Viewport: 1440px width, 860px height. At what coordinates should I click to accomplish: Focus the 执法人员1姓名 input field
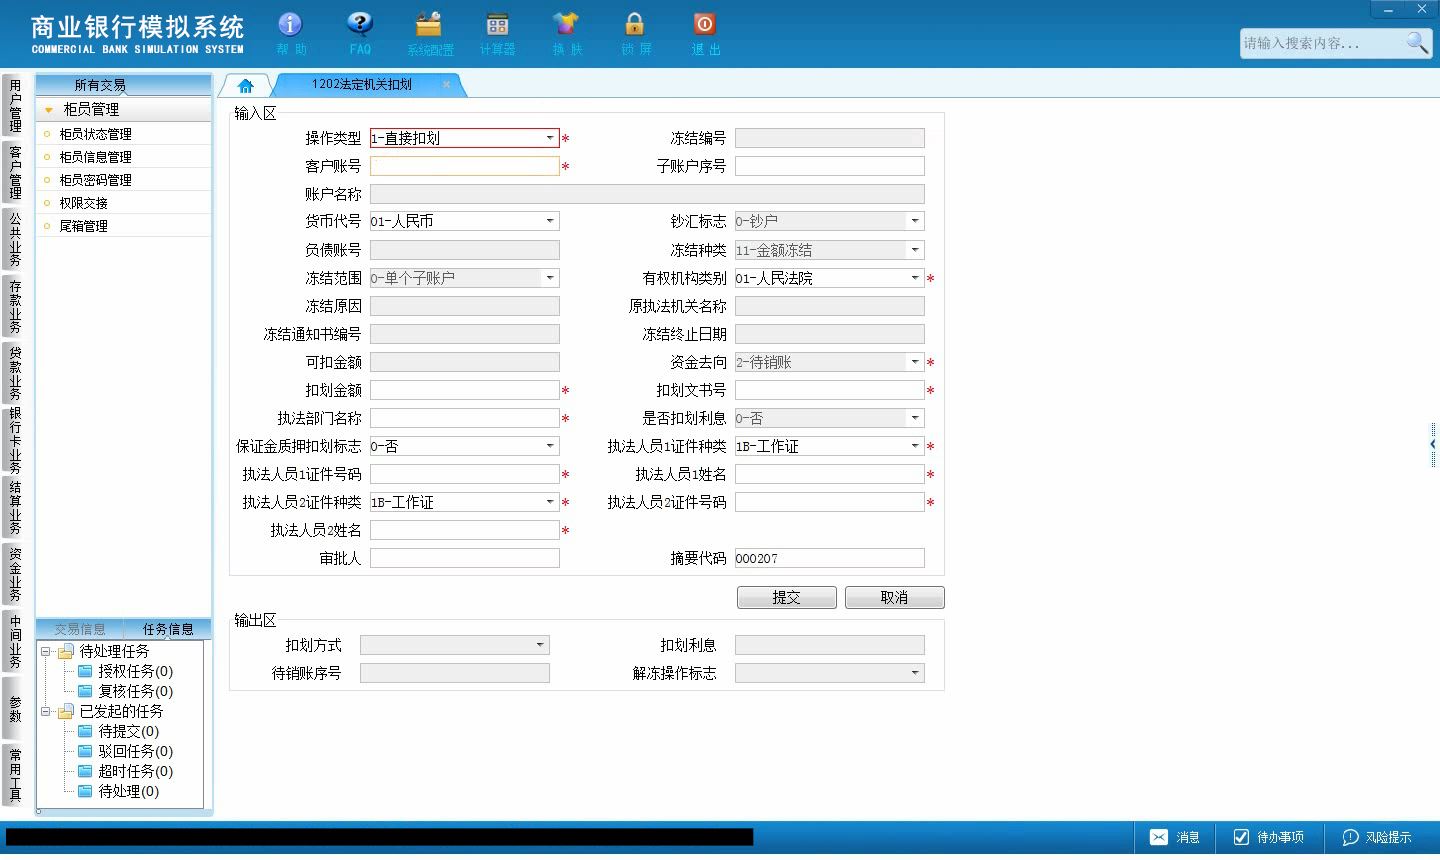pyautogui.click(x=830, y=474)
